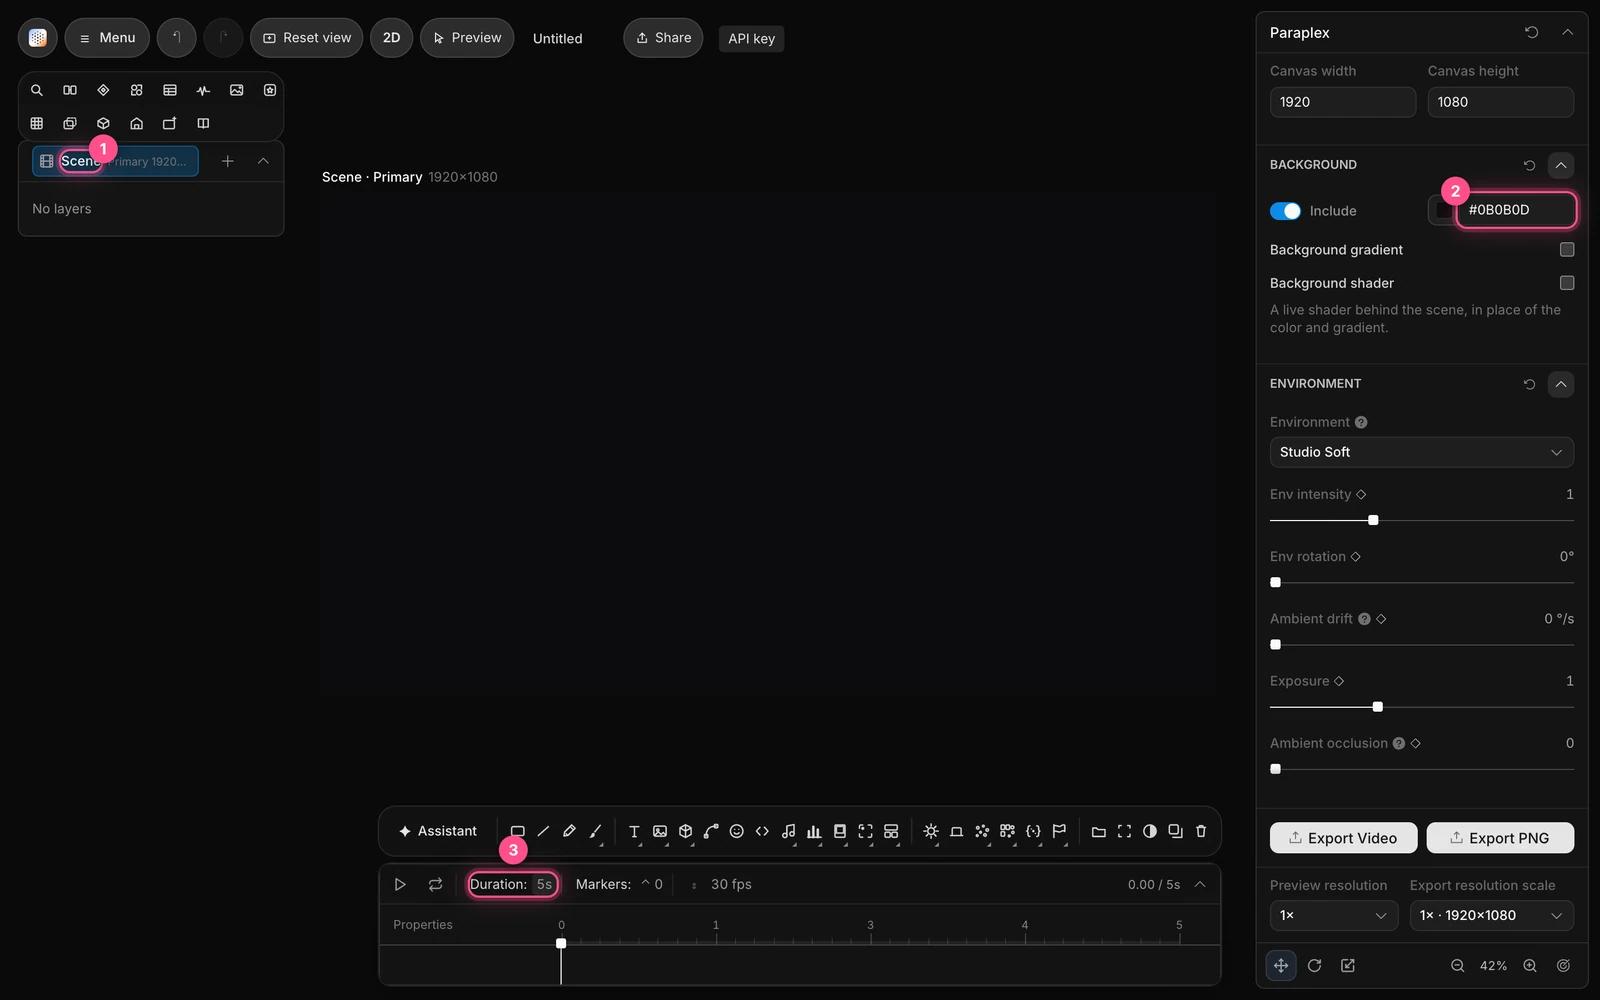The height and width of the screenshot is (1000, 1600).
Task: Select the Line tool
Action: [x=543, y=831]
